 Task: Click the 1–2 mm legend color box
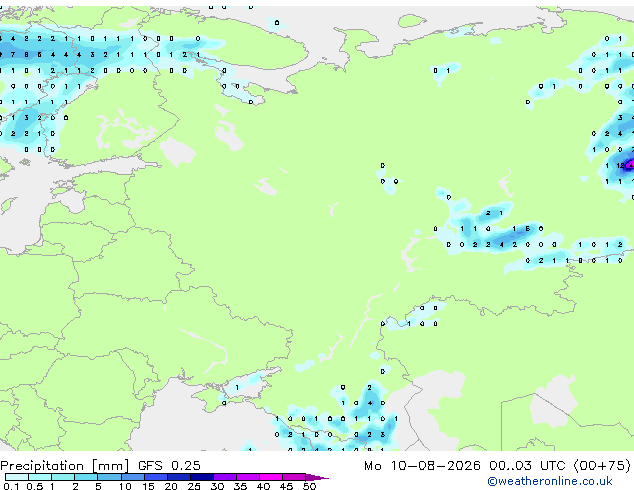[63, 477]
